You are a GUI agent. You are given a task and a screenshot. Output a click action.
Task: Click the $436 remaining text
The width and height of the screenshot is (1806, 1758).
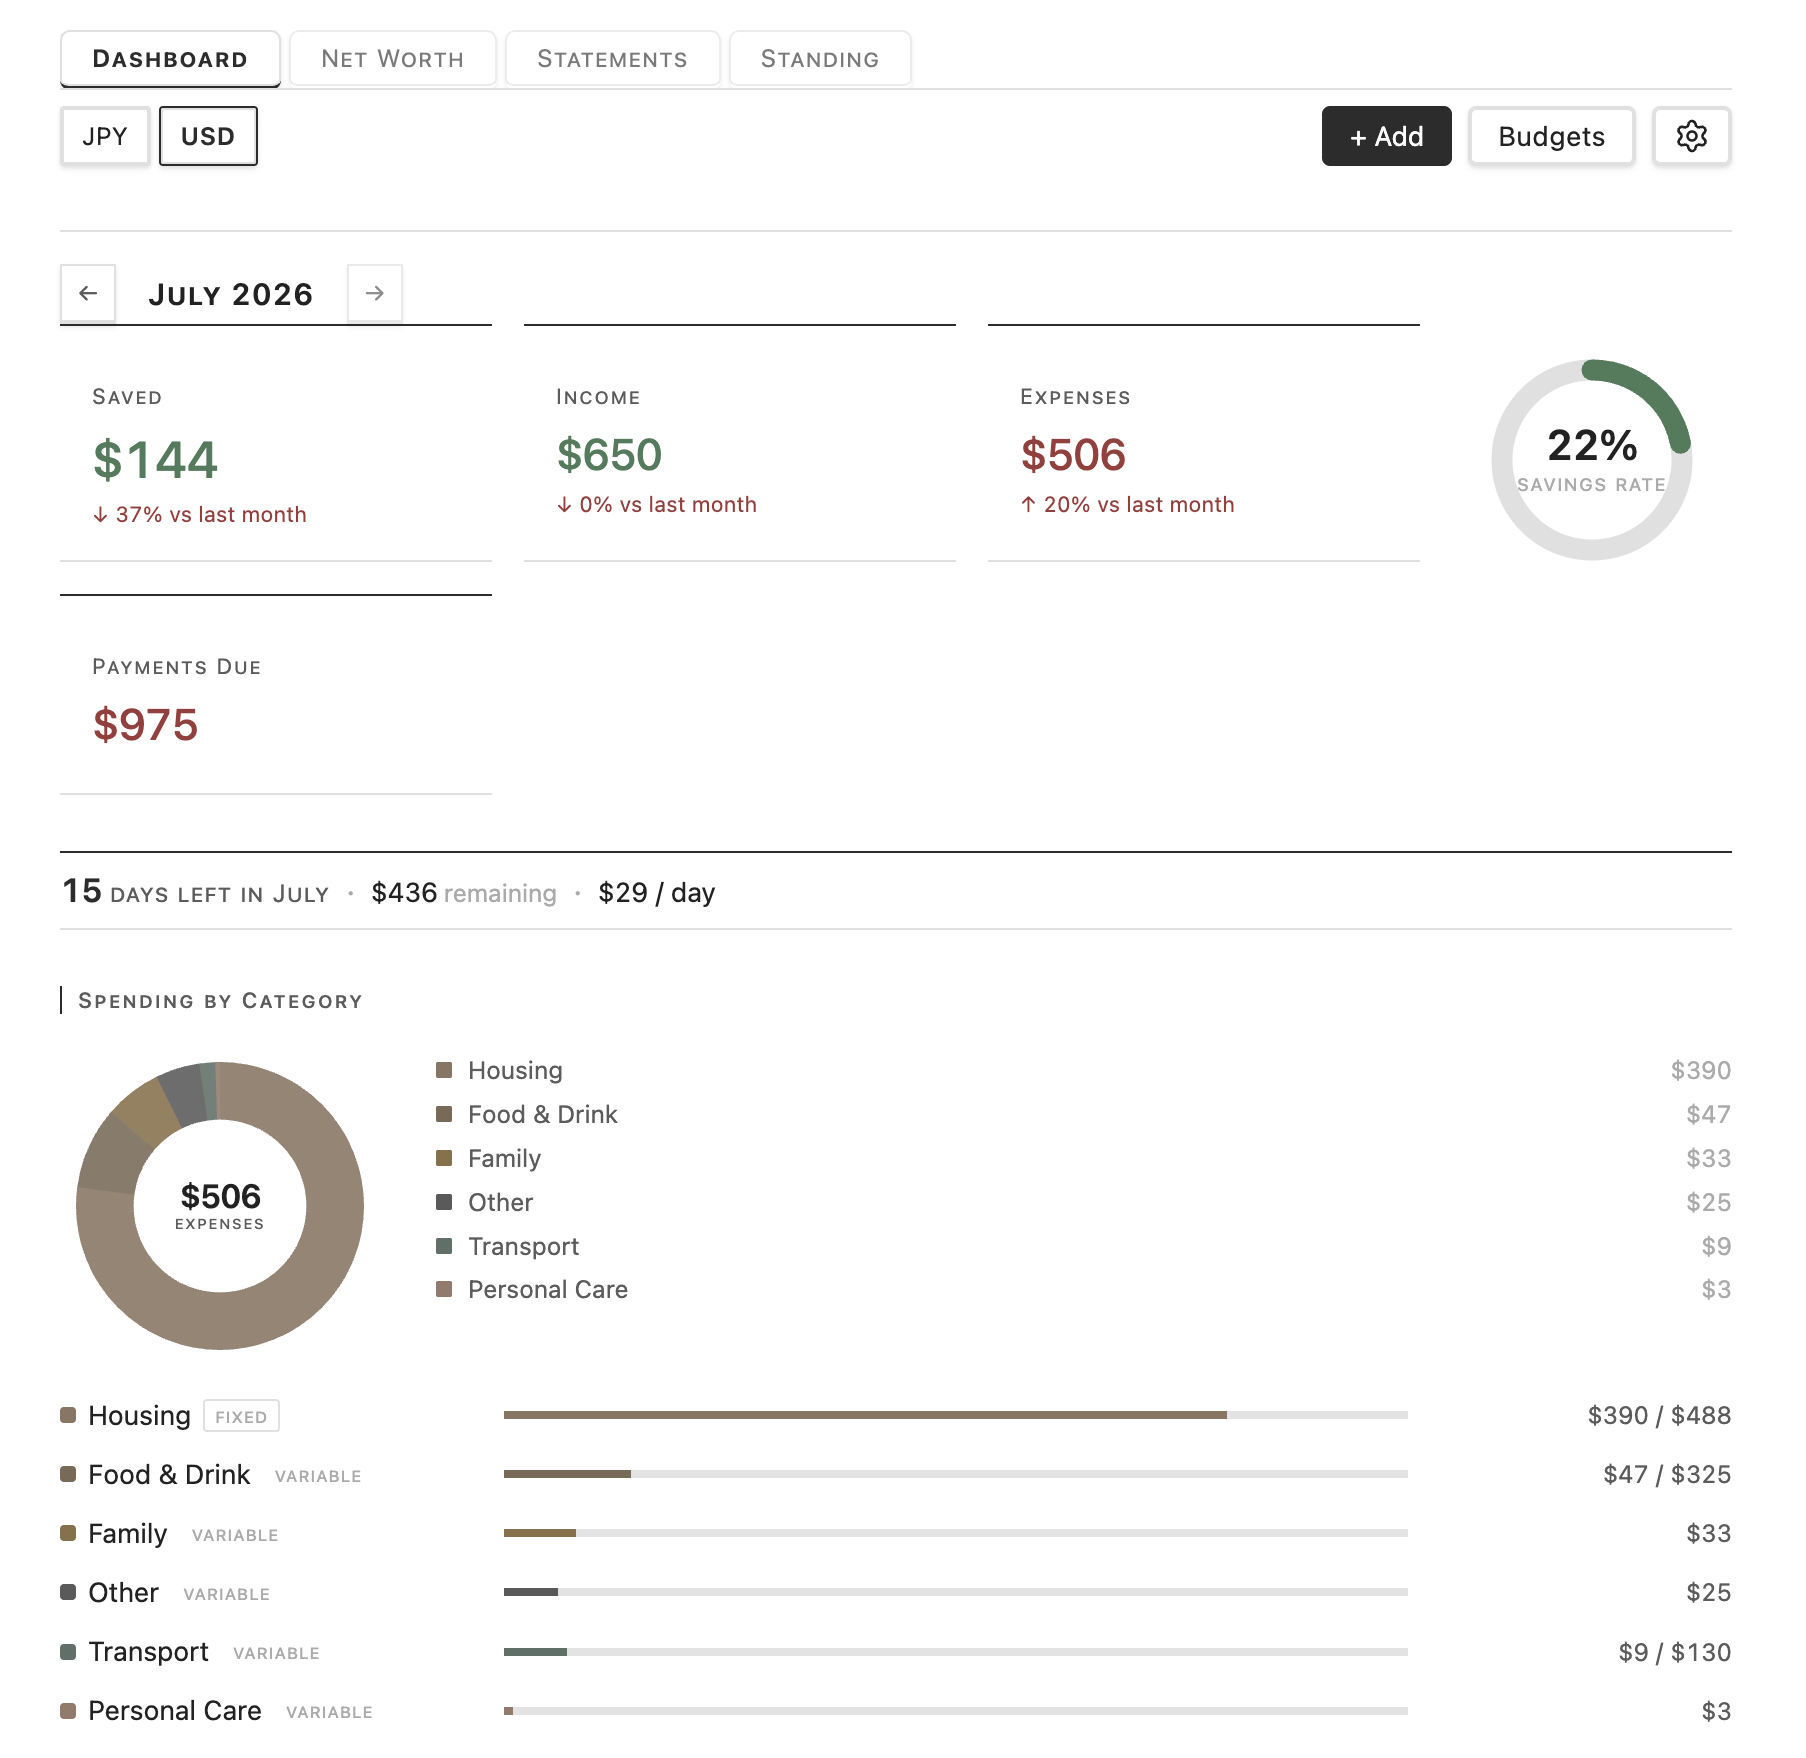pyautogui.click(x=464, y=893)
